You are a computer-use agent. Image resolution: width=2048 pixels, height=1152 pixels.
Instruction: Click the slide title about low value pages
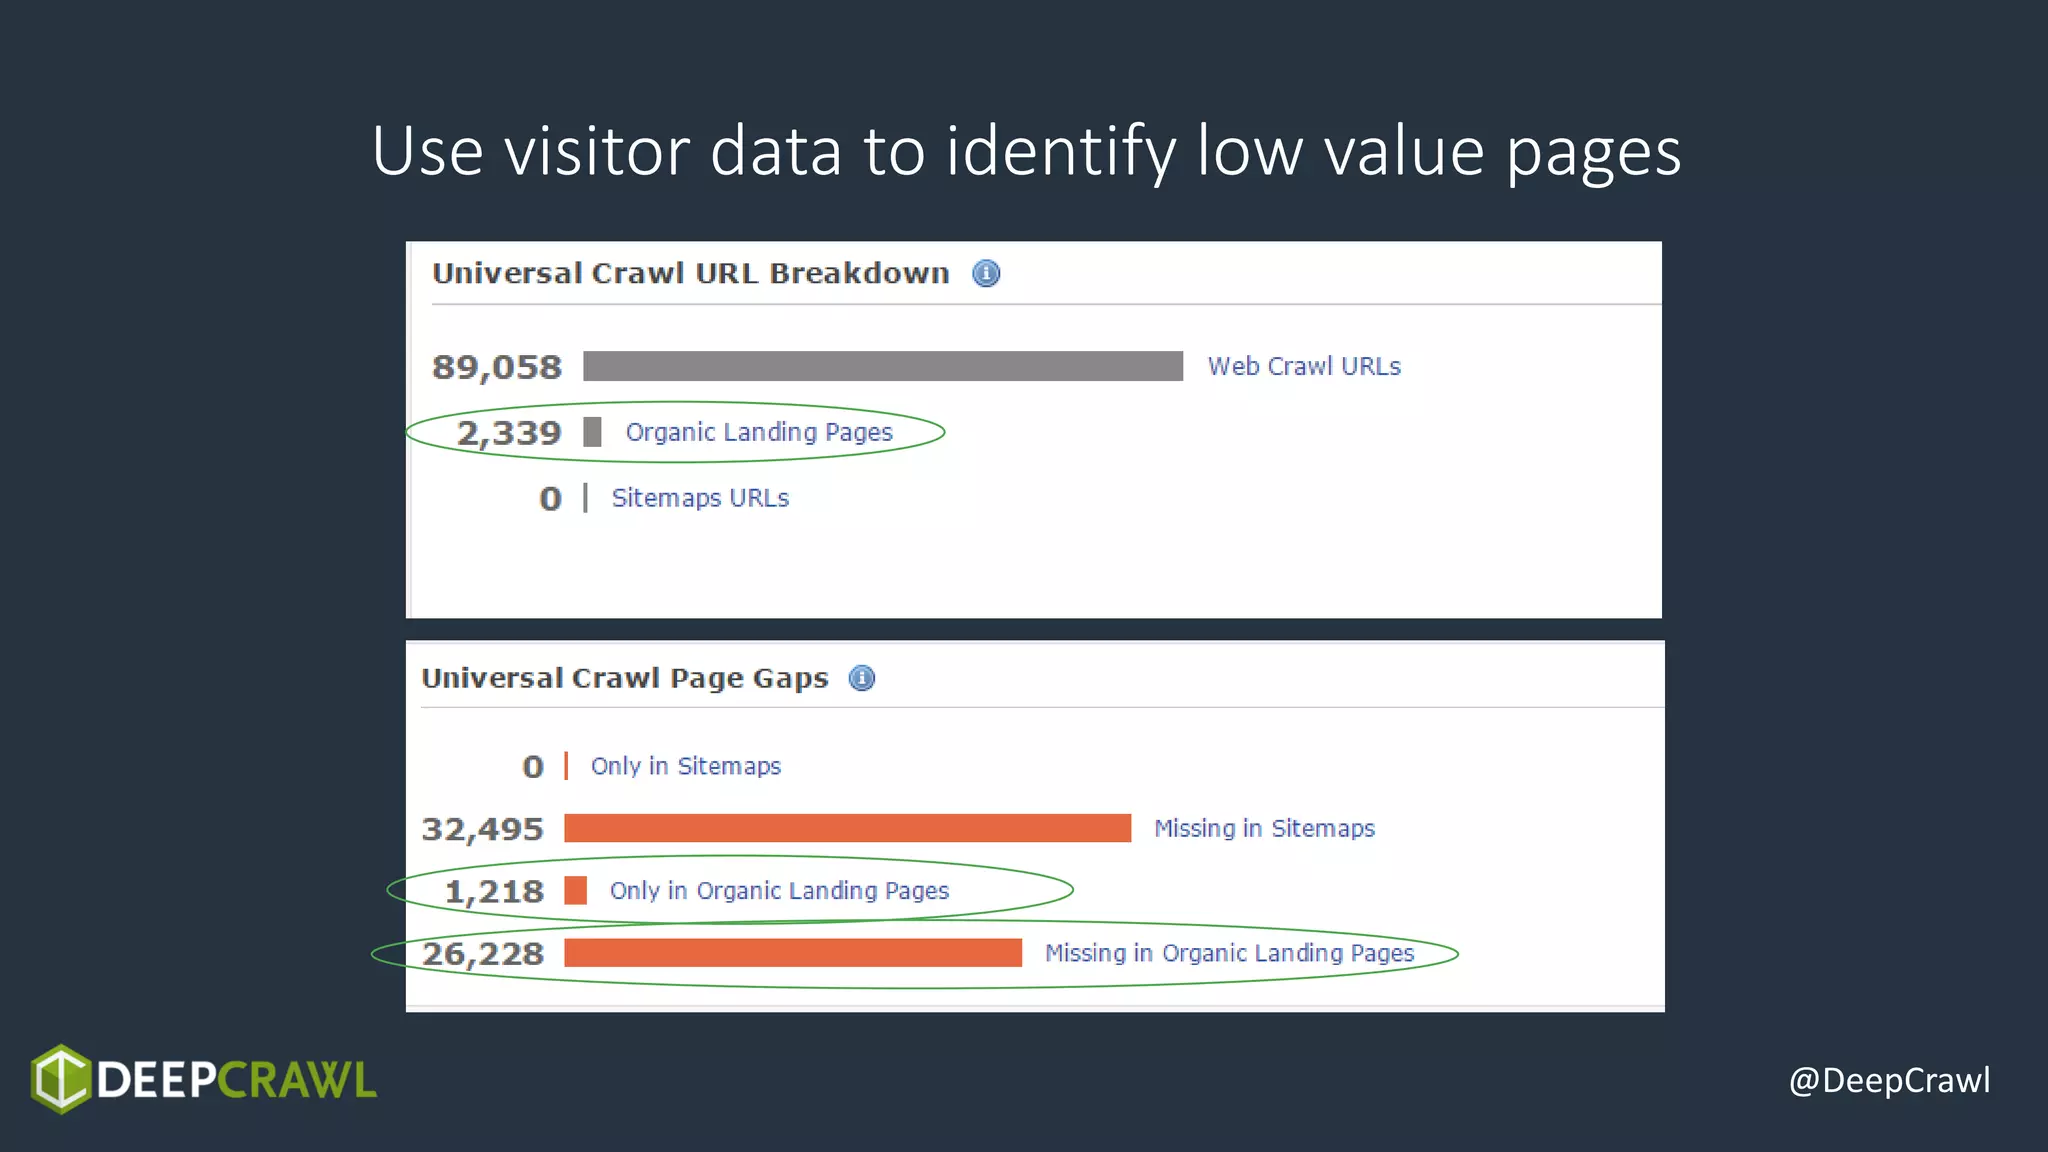[x=1026, y=151]
